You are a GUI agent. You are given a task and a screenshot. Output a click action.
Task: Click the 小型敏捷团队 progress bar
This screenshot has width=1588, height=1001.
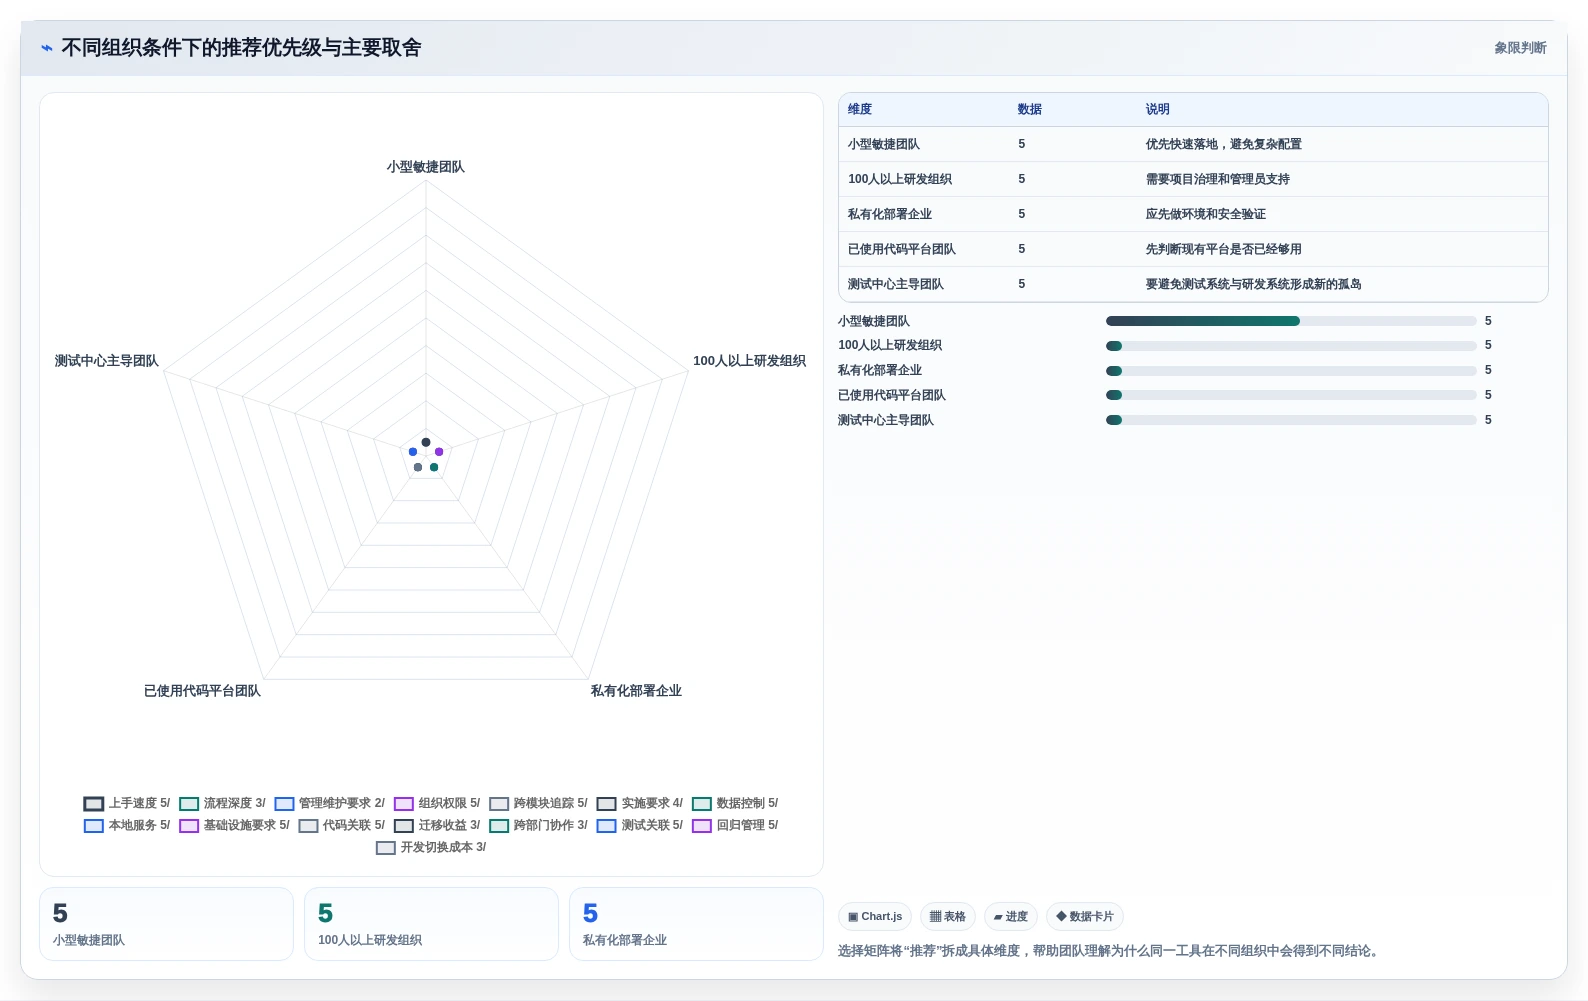[1291, 321]
